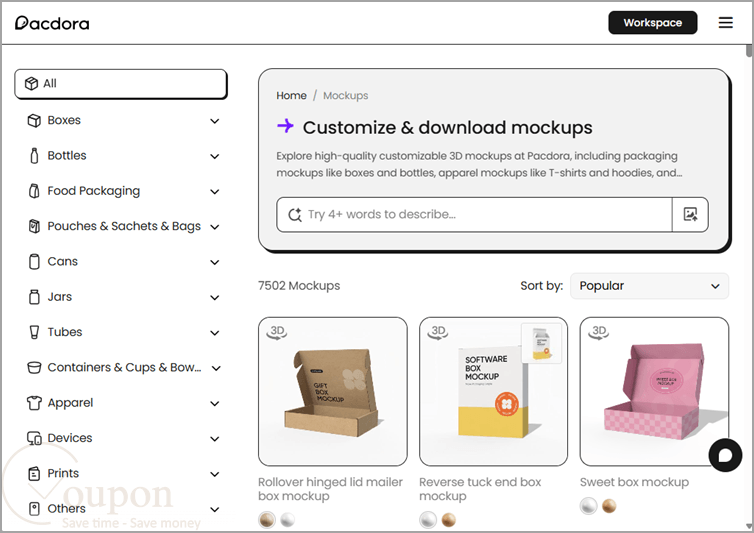Expand the Food Packaging chevron
Image resolution: width=754 pixels, height=533 pixels.
(214, 191)
